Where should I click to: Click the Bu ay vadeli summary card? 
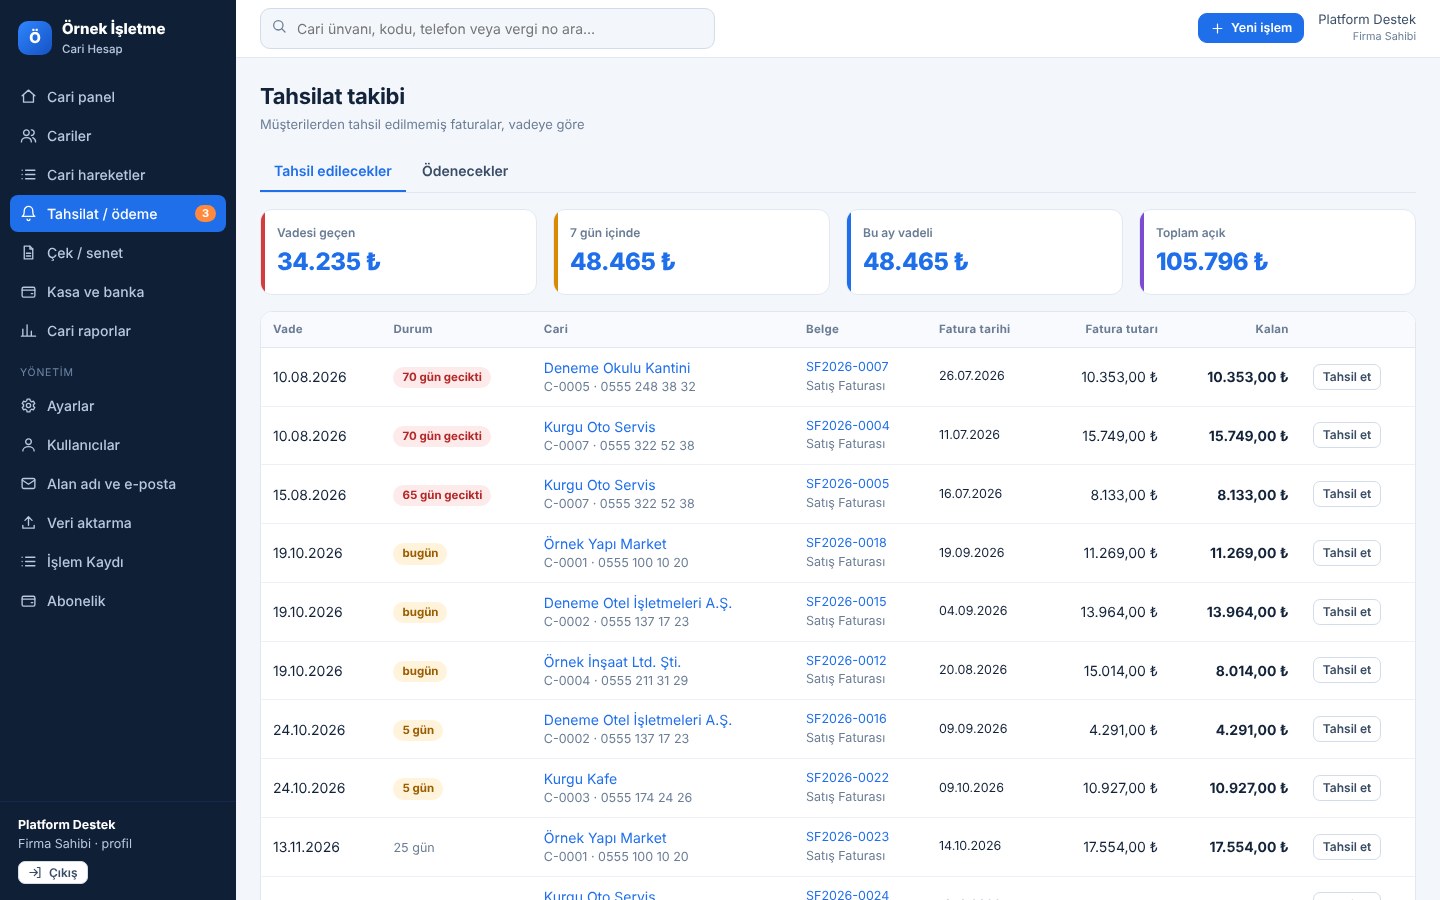984,252
